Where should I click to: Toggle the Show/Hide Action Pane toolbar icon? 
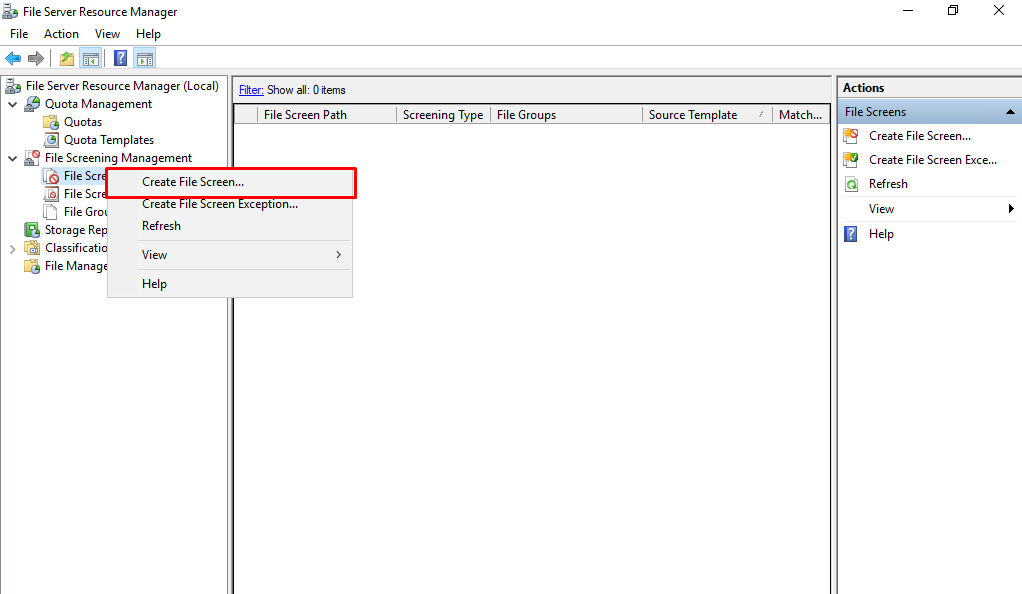pos(145,59)
